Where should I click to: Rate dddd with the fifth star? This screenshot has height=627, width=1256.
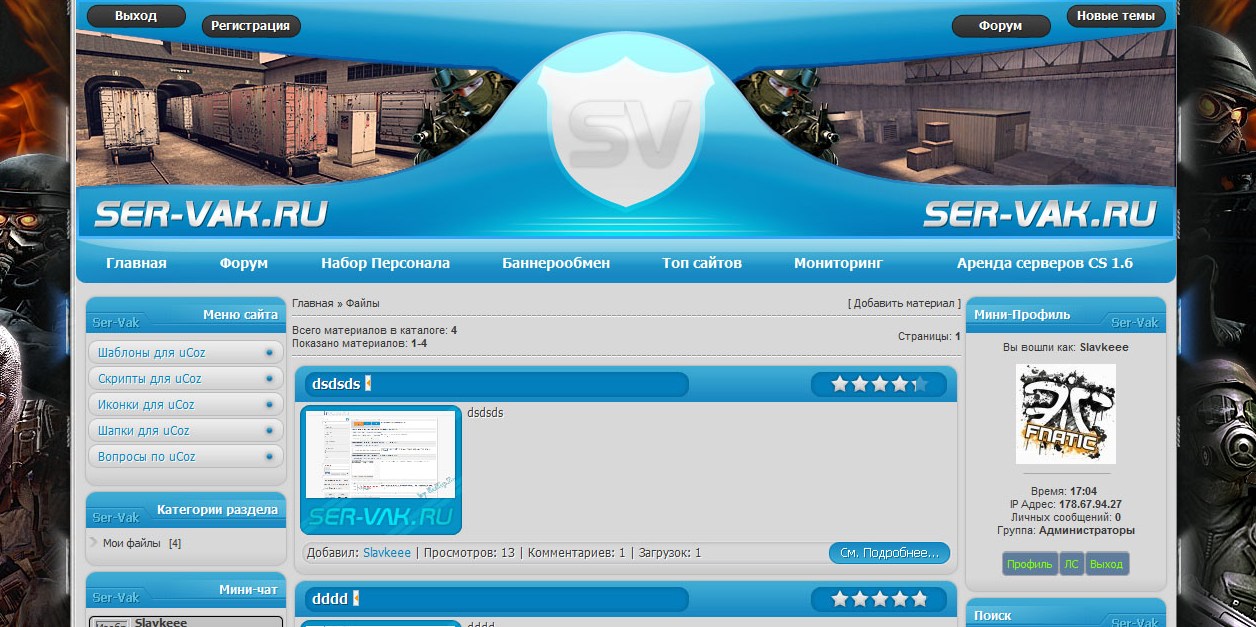tap(919, 599)
